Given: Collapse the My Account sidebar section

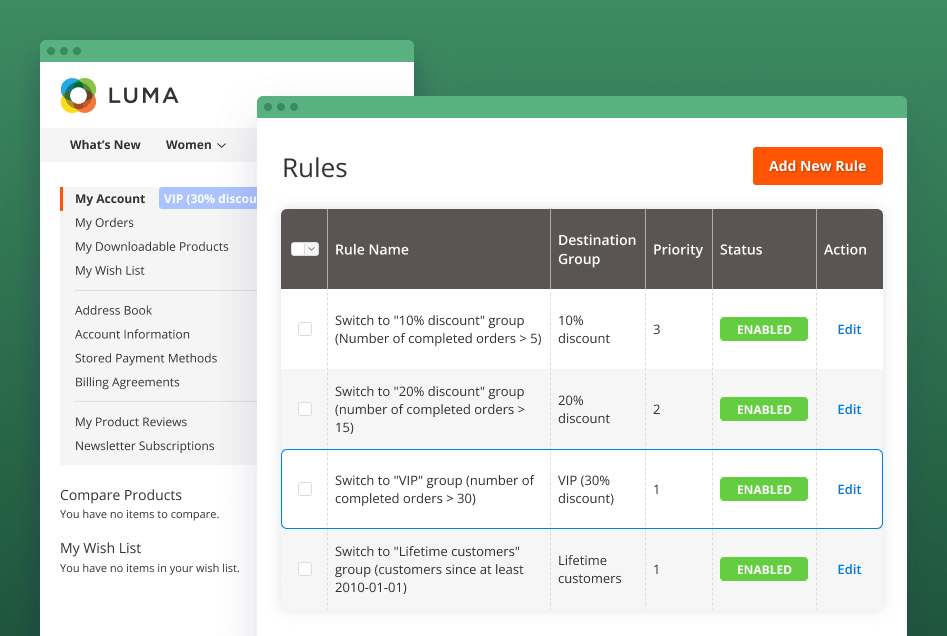Looking at the screenshot, I should click(109, 198).
